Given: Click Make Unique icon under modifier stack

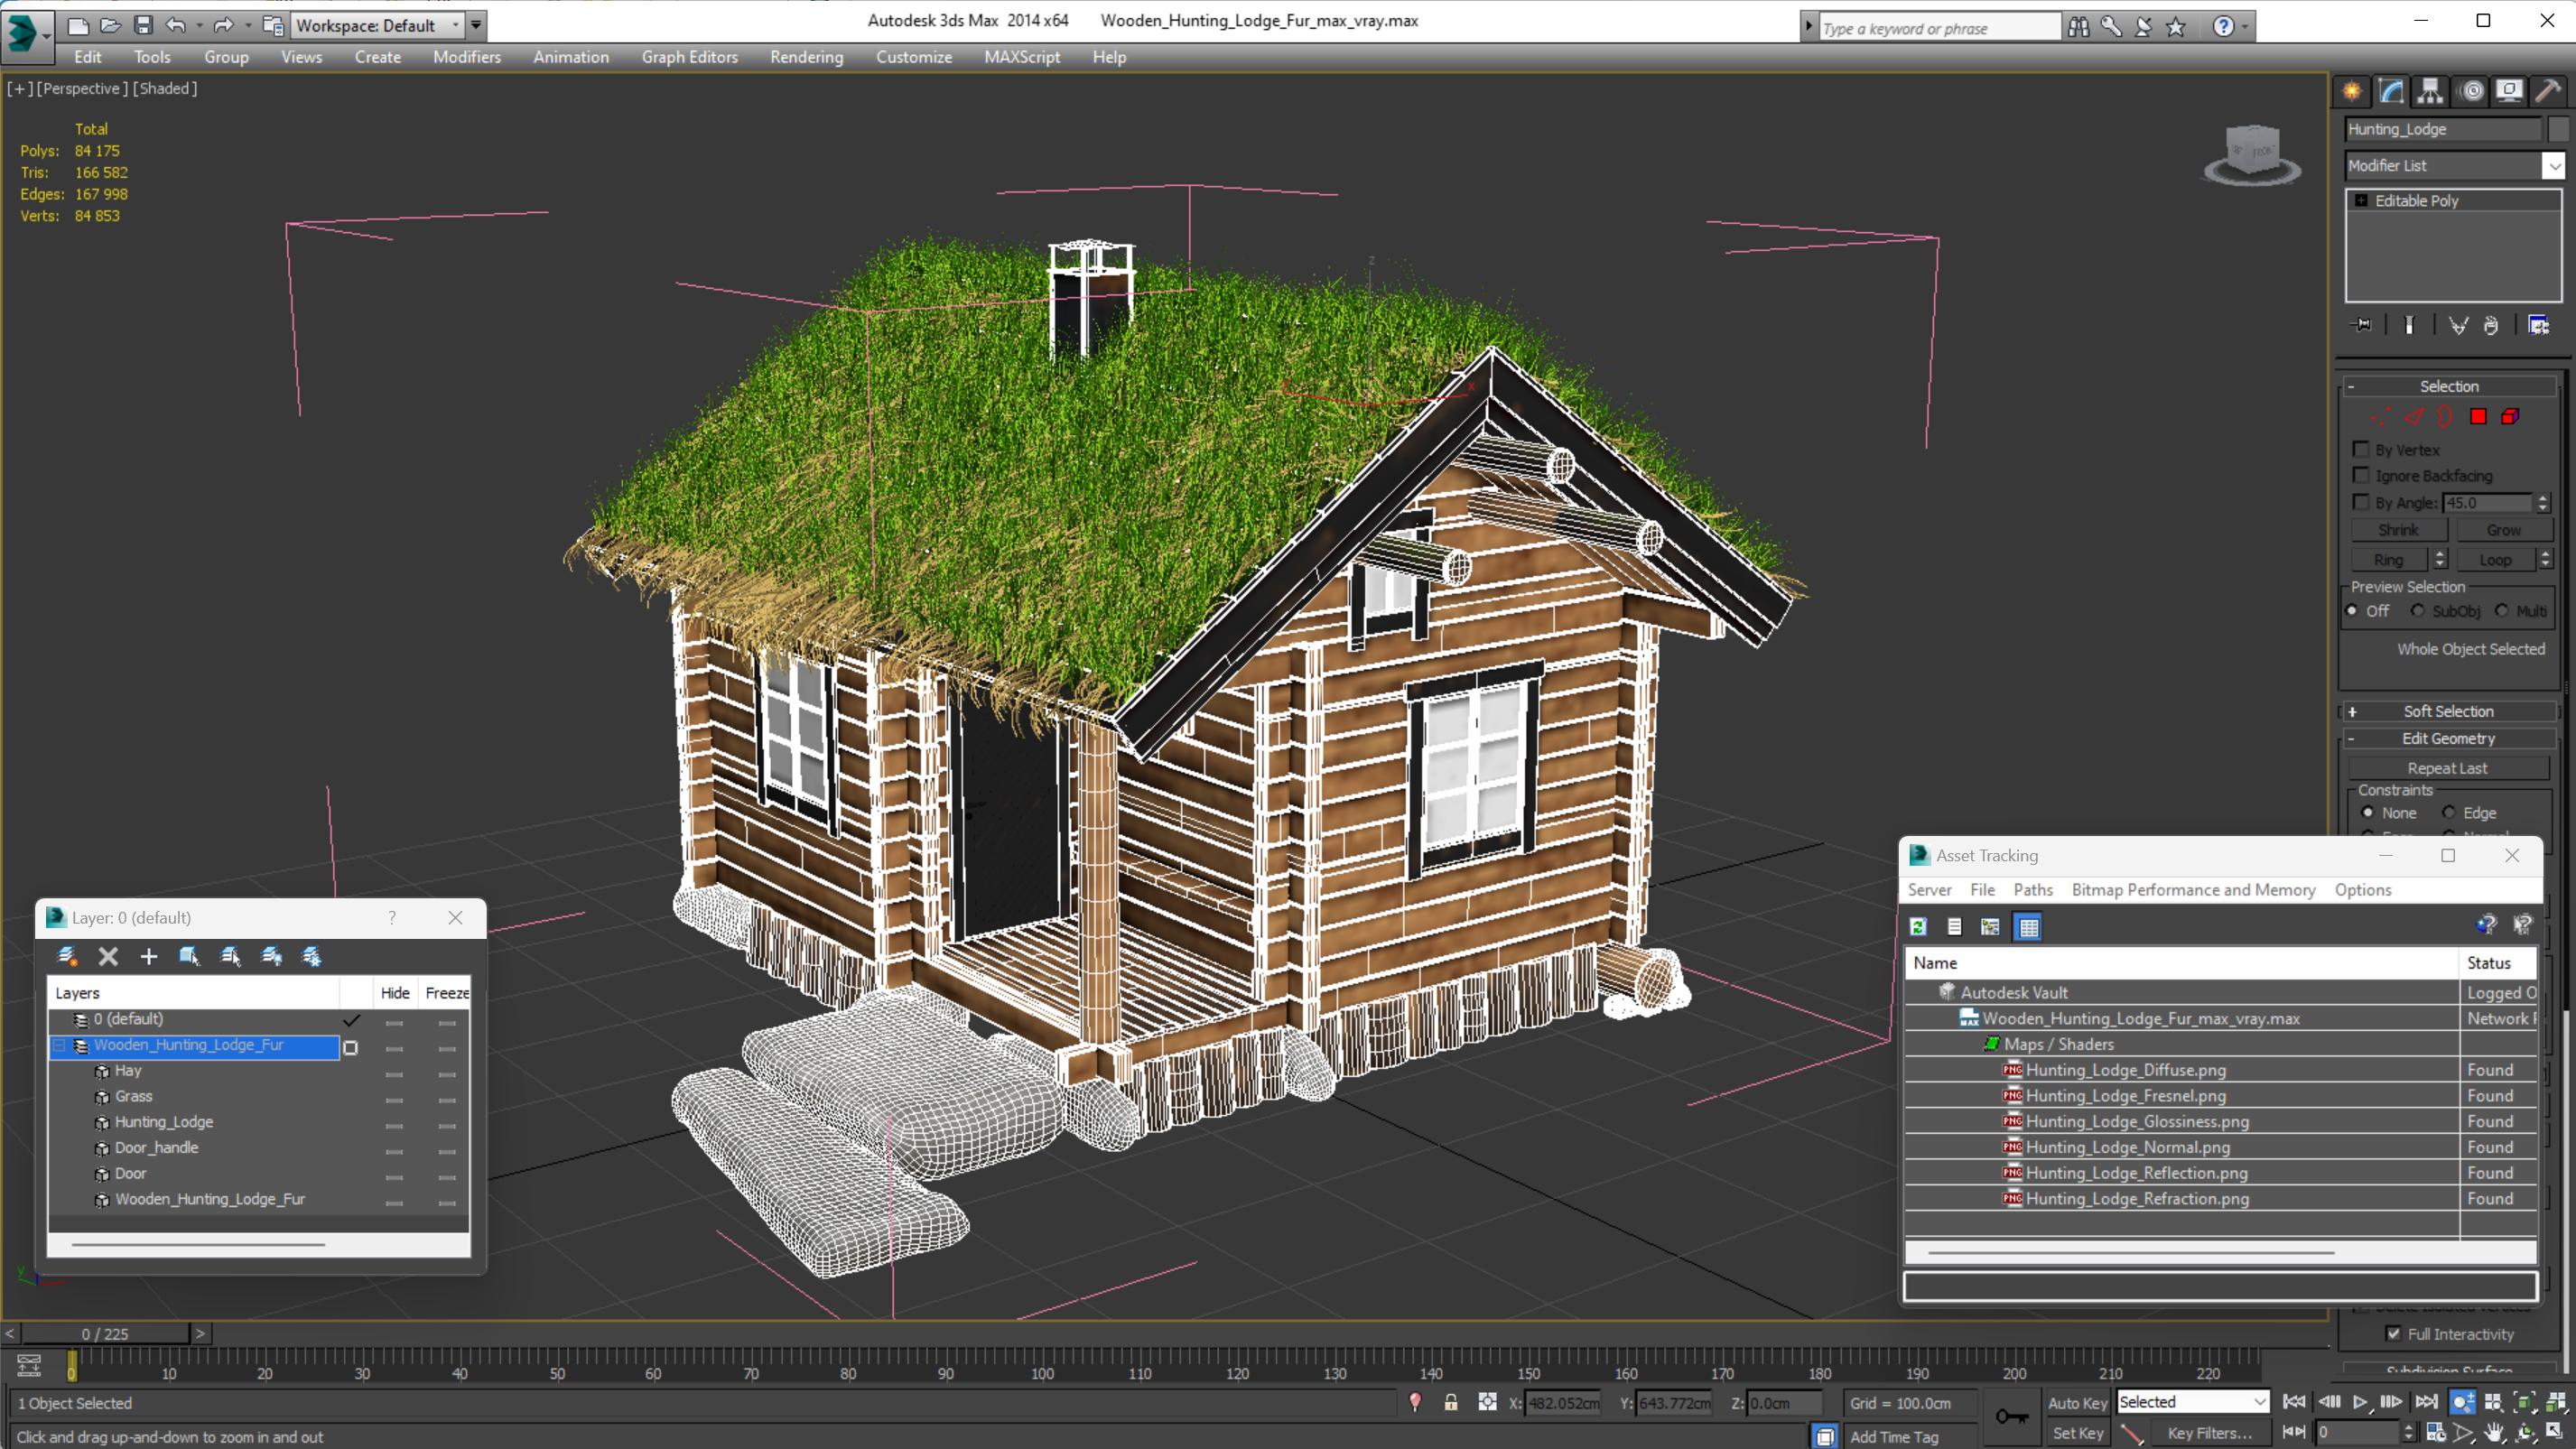Looking at the screenshot, I should (x=2458, y=325).
